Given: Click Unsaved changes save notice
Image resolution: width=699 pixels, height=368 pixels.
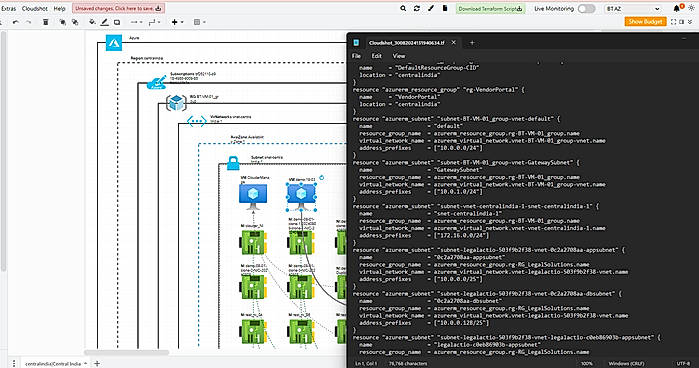Looking at the screenshot, I should point(119,8).
